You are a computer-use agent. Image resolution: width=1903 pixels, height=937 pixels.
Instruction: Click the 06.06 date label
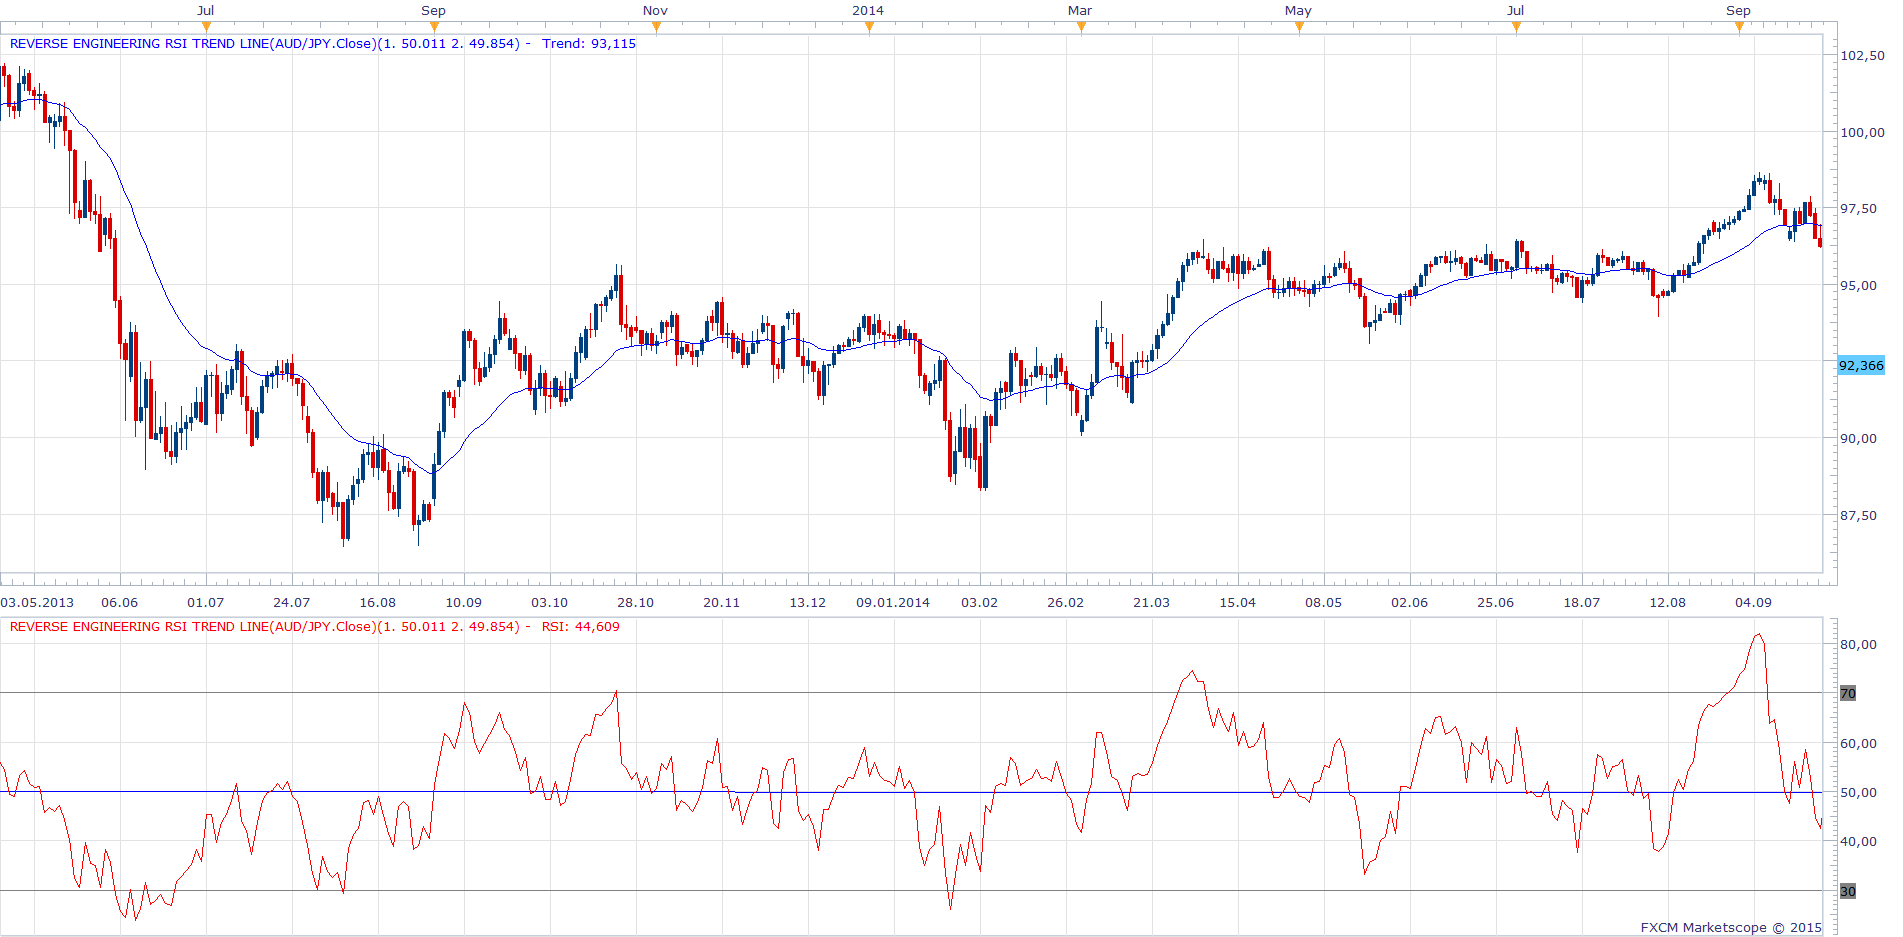120,602
